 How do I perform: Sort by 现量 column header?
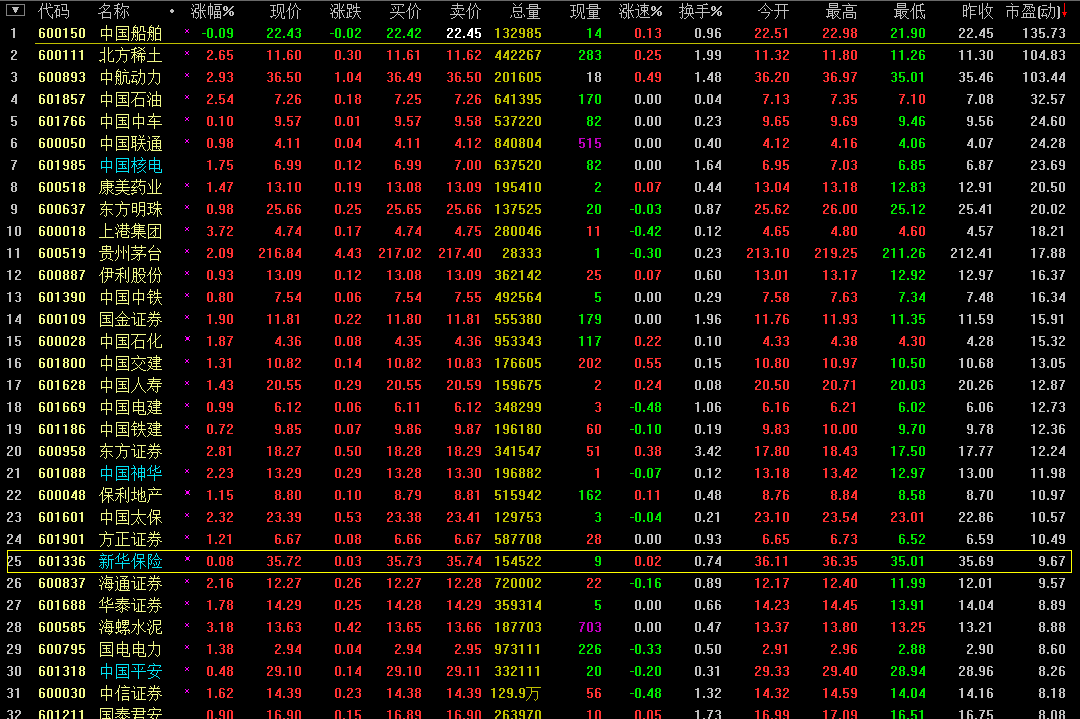[x=585, y=11]
